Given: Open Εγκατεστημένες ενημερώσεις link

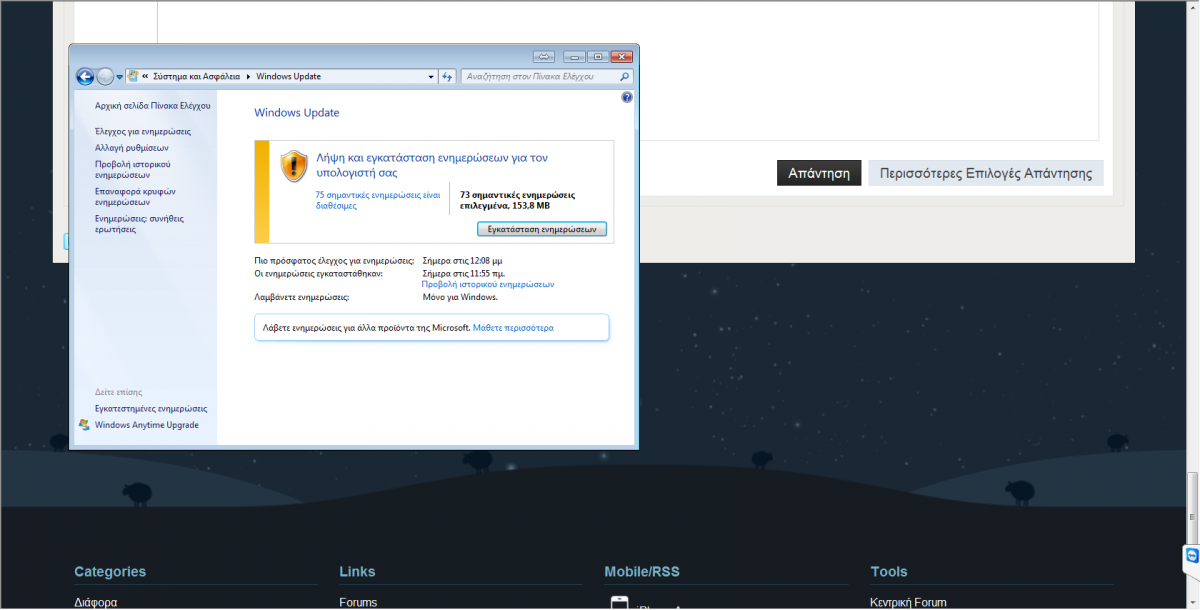Looking at the screenshot, I should coord(151,409).
